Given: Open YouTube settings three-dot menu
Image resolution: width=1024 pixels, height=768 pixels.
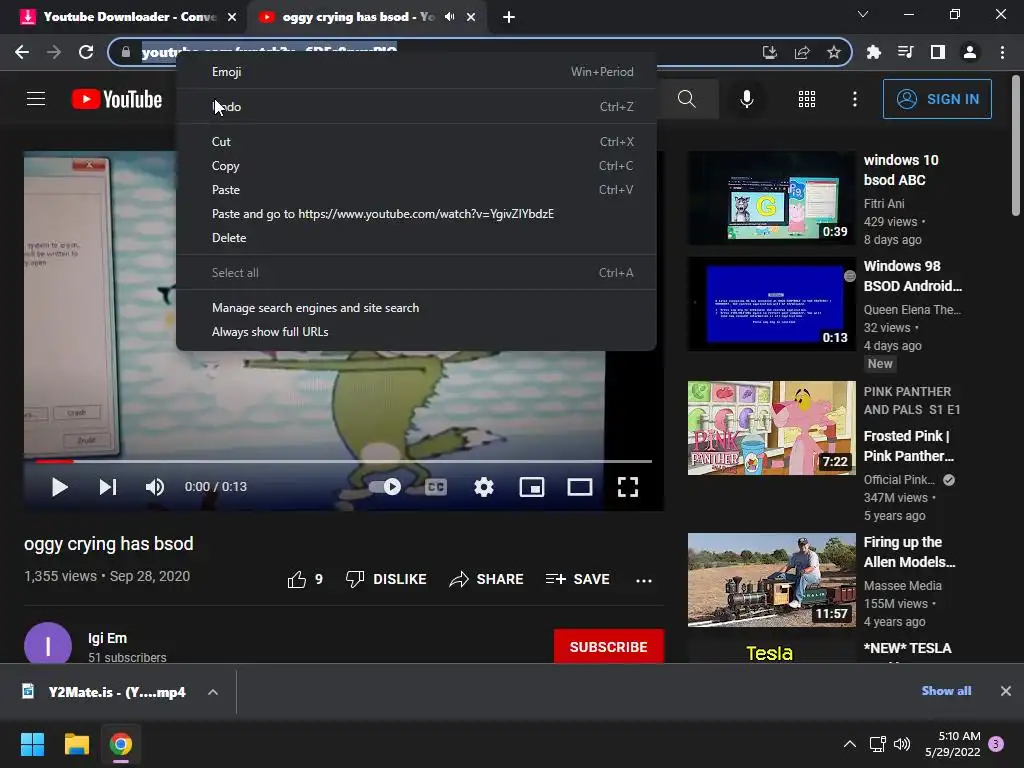Looking at the screenshot, I should pyautogui.click(x=854, y=99).
